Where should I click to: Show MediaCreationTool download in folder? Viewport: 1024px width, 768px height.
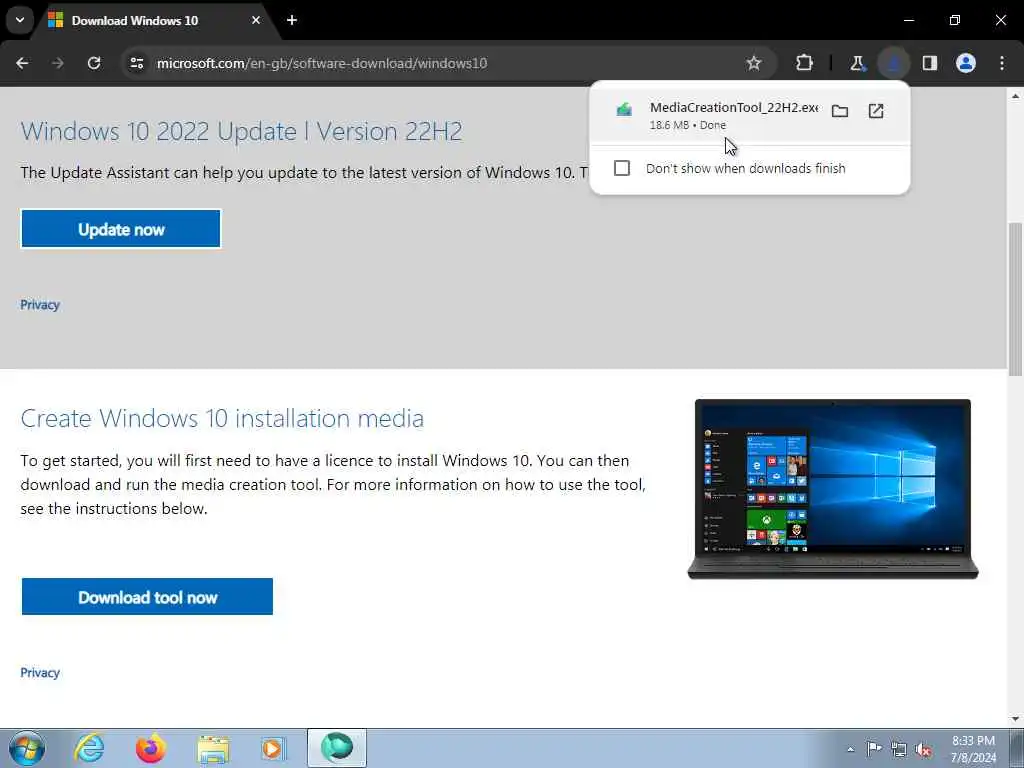click(x=840, y=111)
